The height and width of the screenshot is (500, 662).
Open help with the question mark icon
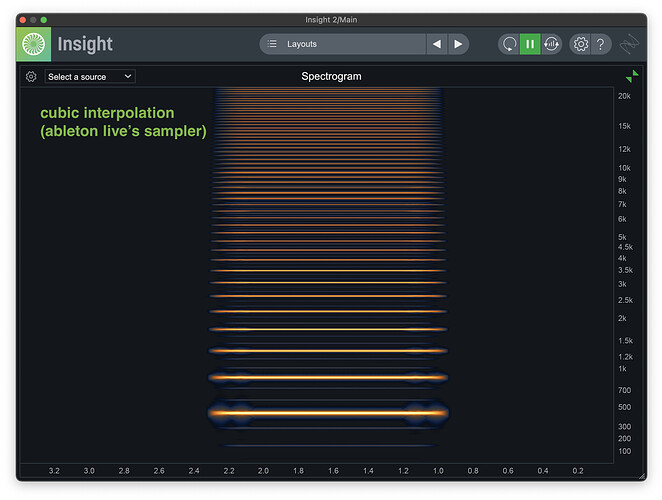pyautogui.click(x=600, y=44)
